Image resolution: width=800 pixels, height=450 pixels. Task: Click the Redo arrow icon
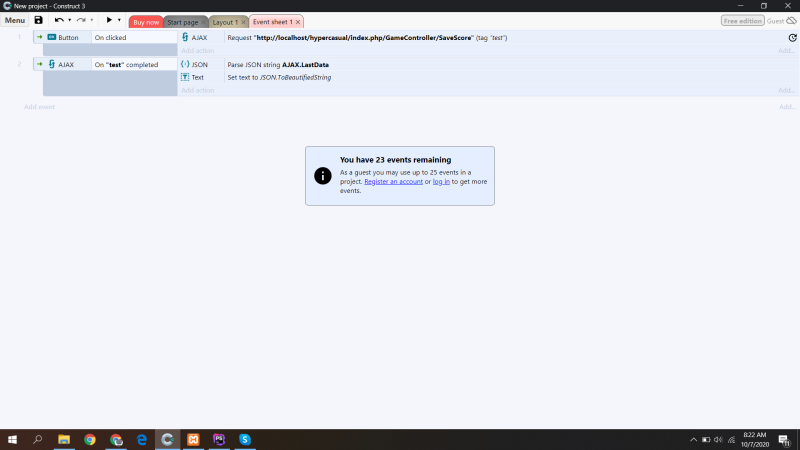click(x=81, y=20)
